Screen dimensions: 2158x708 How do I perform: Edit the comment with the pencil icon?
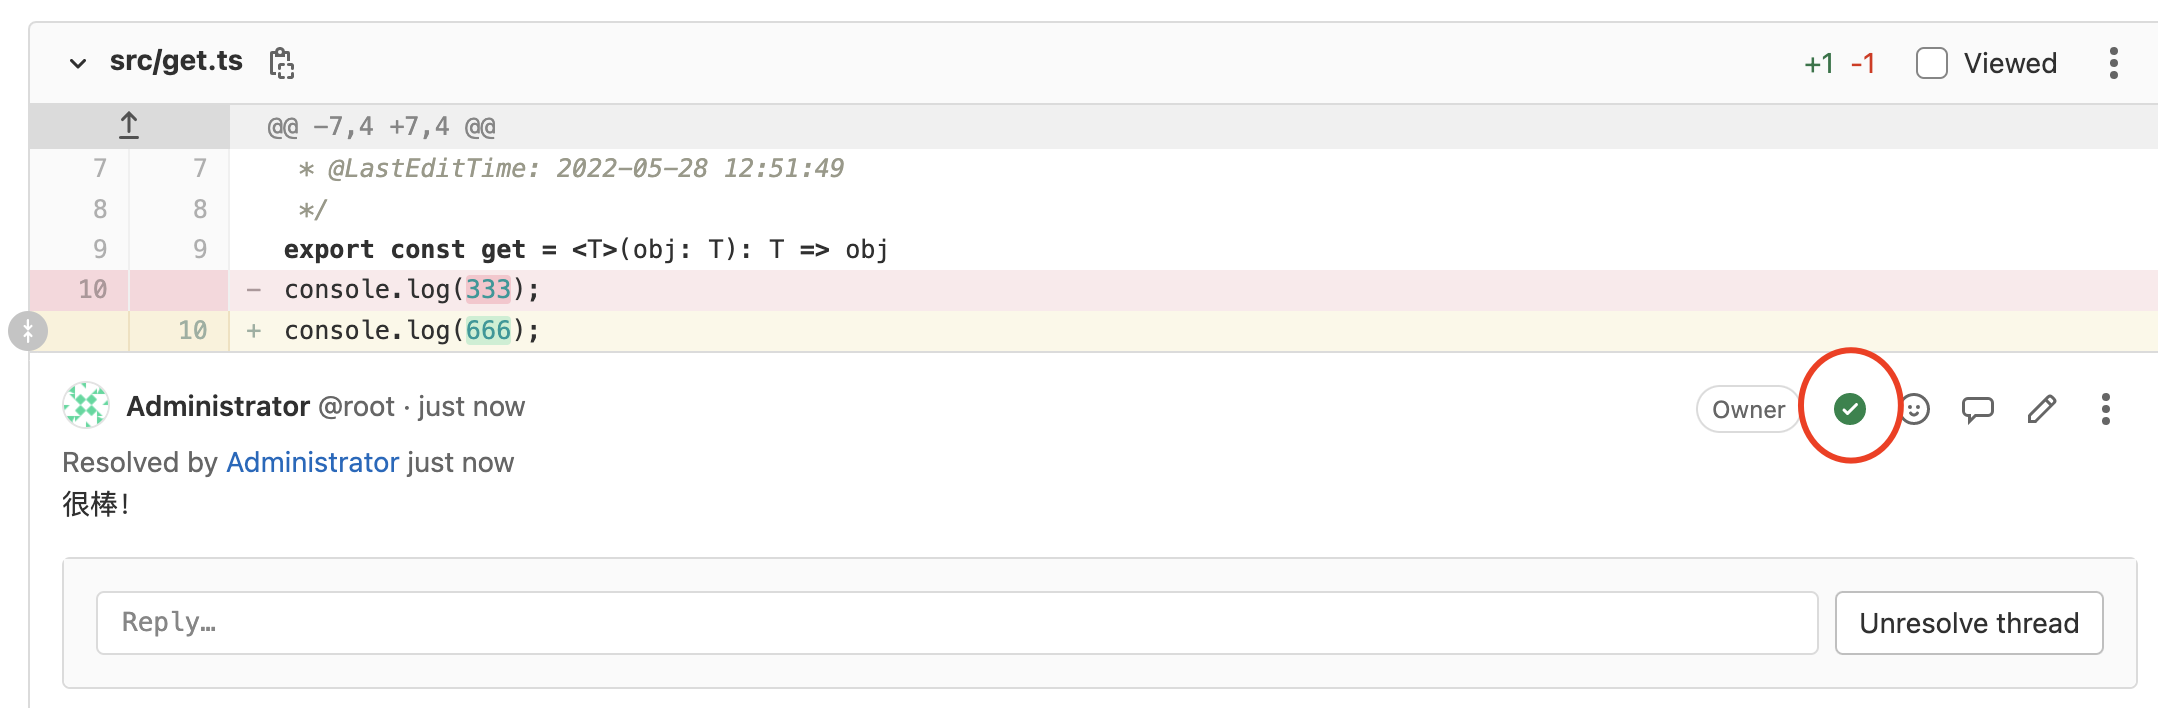(x=2042, y=409)
